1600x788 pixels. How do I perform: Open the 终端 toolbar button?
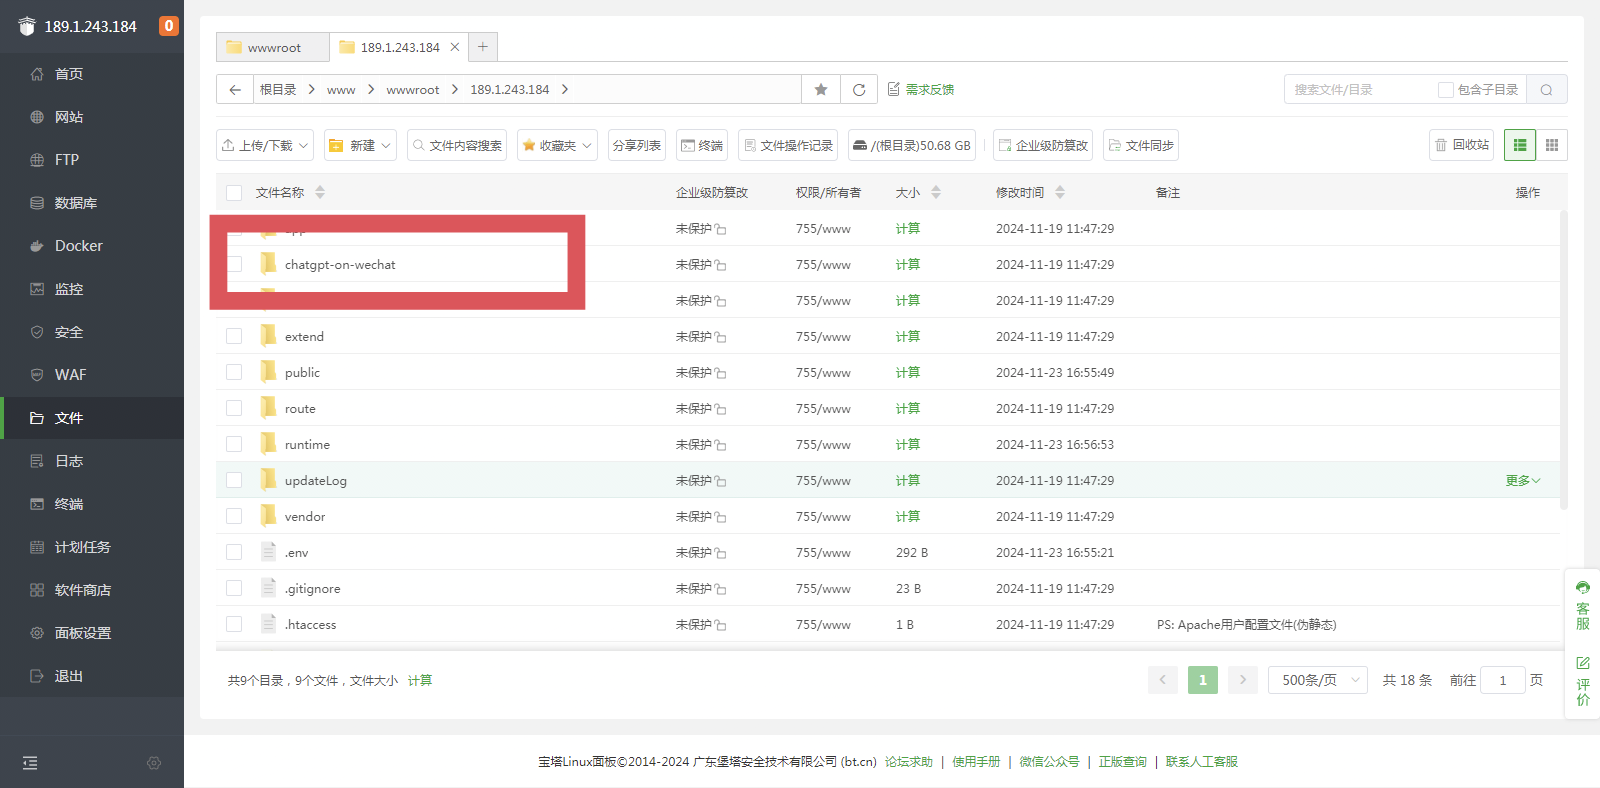702,145
